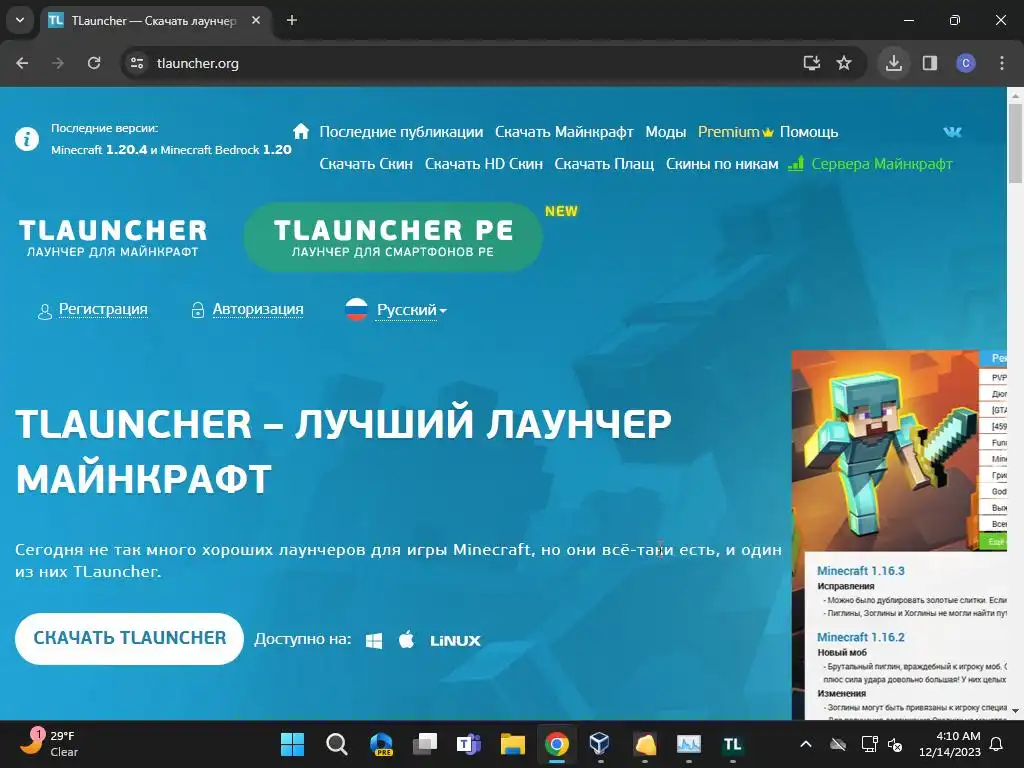Open the VK social icon
This screenshot has width=1024, height=768.
click(952, 132)
